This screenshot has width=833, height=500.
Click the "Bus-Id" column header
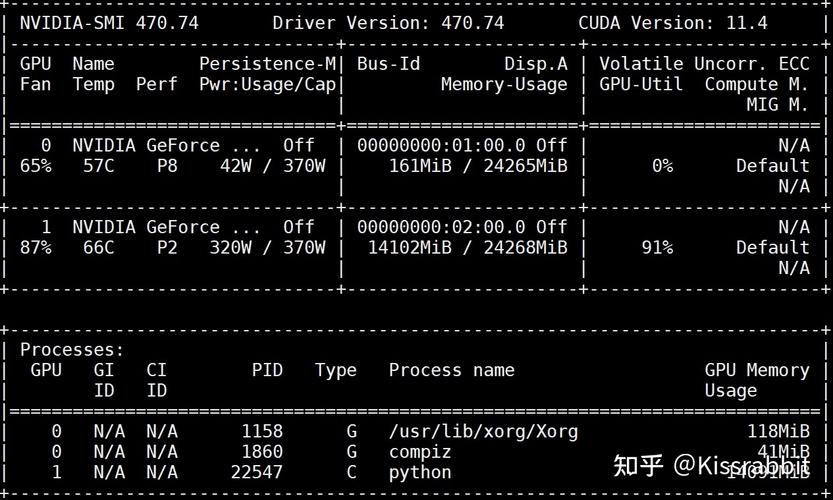click(x=388, y=64)
